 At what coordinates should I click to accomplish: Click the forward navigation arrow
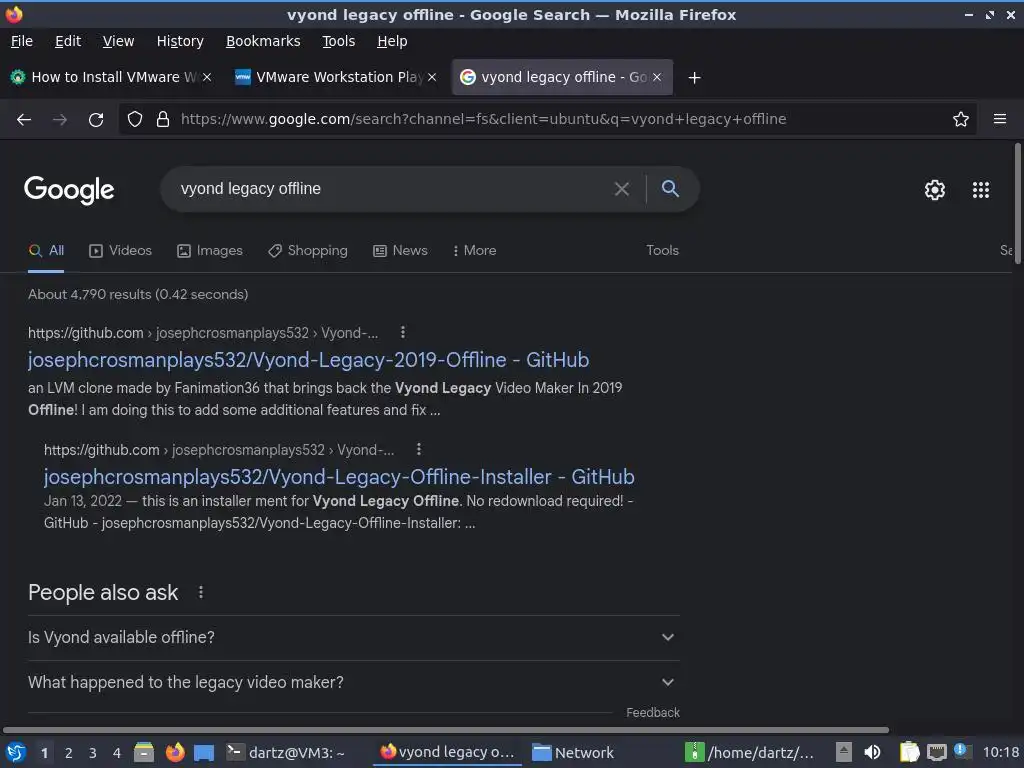60,120
